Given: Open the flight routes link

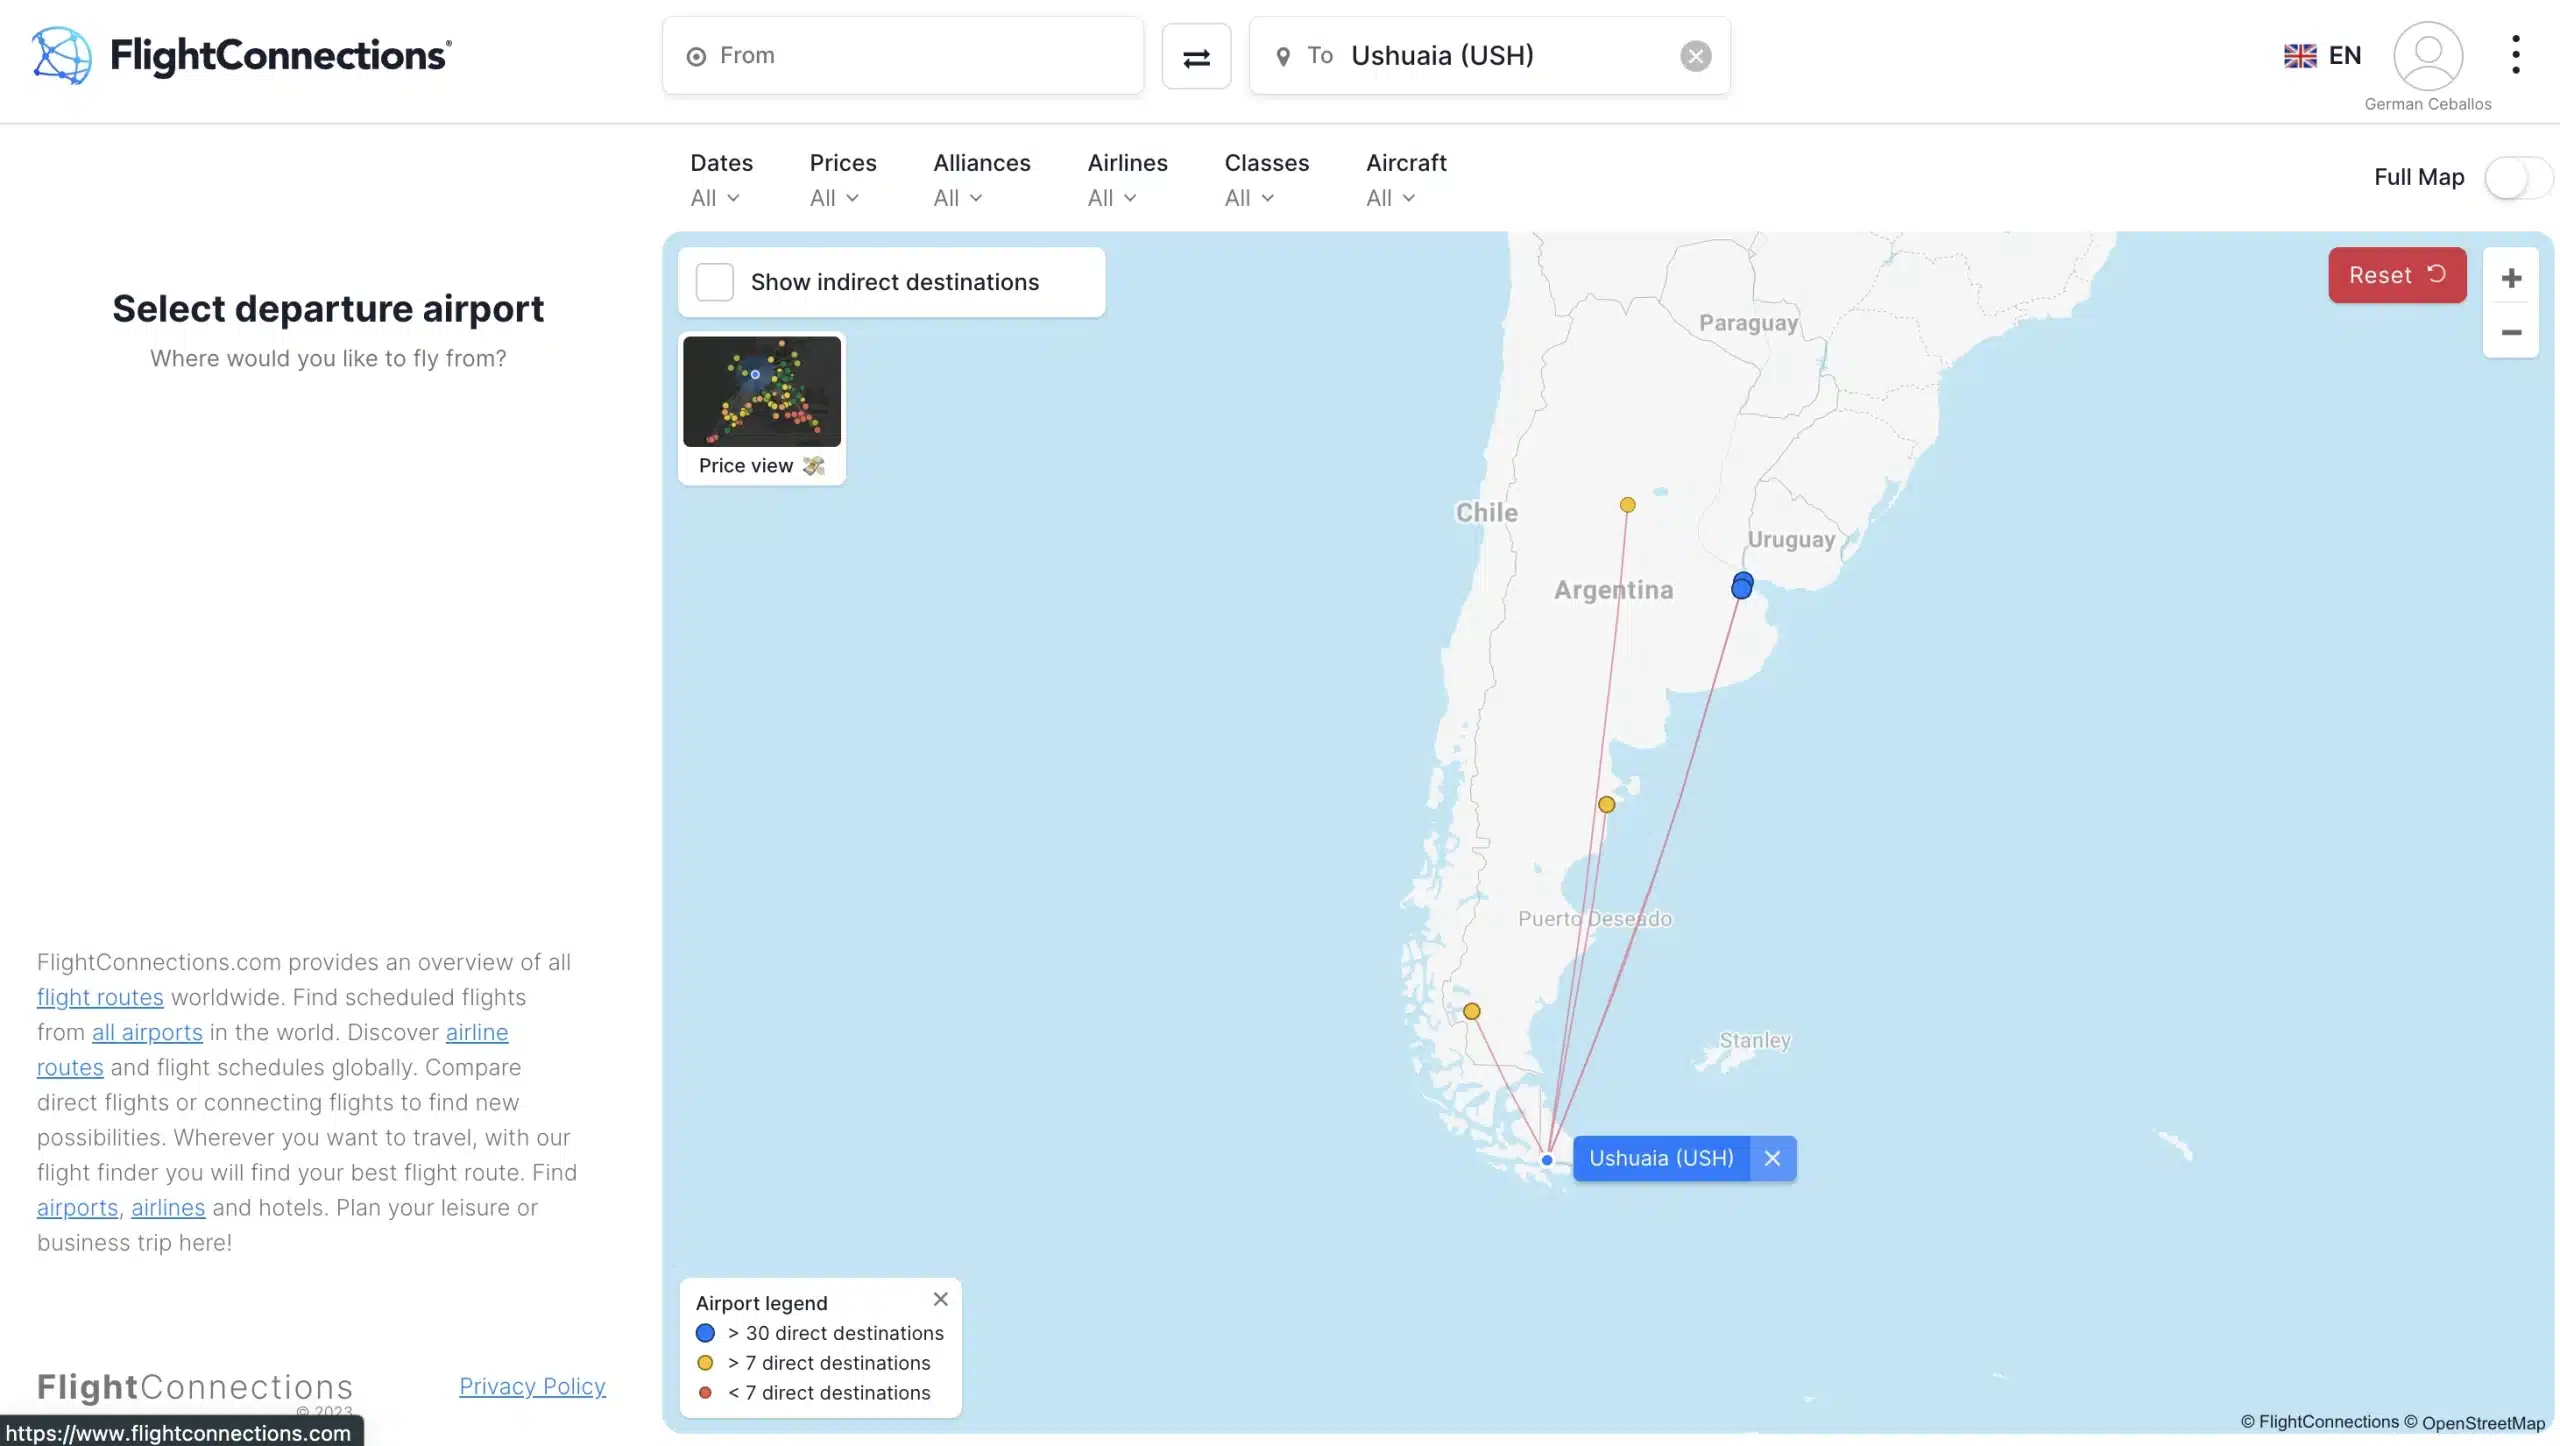Looking at the screenshot, I should point(100,997).
